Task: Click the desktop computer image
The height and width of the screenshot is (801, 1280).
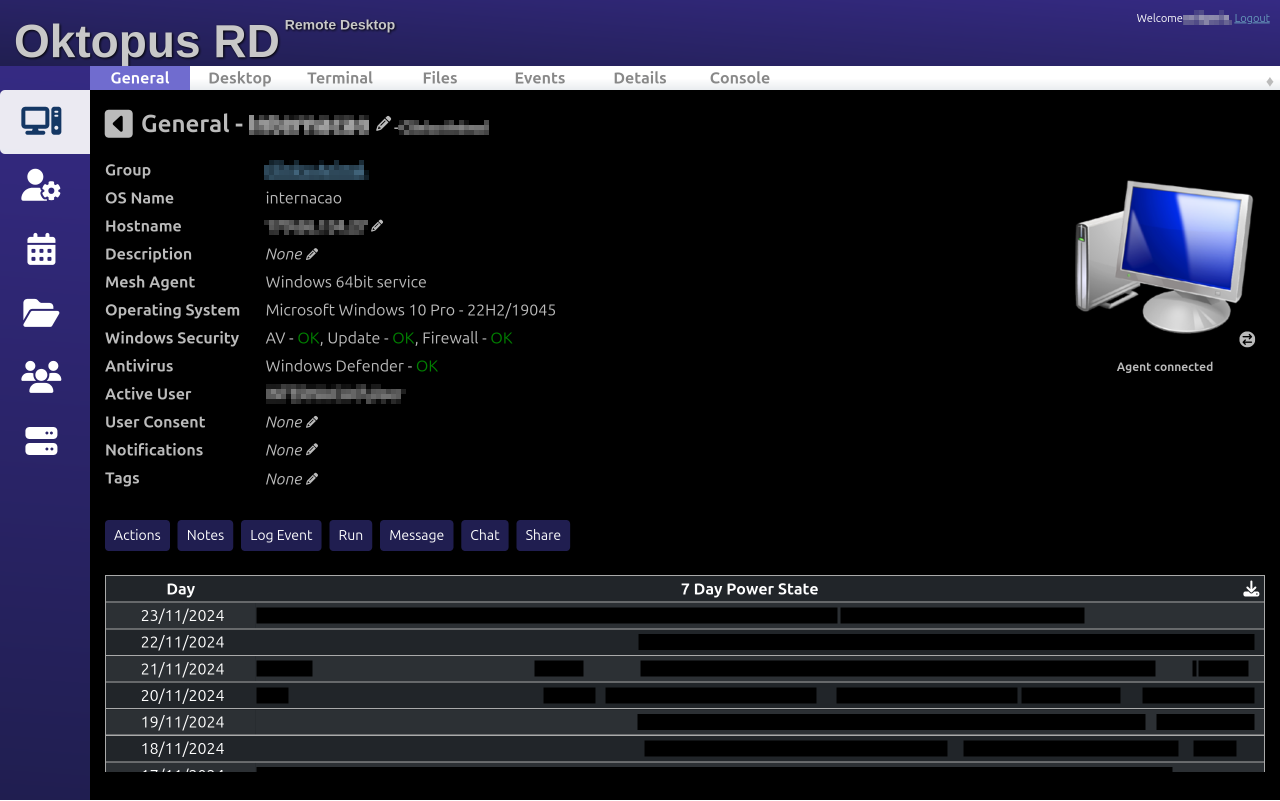Action: point(1164,257)
